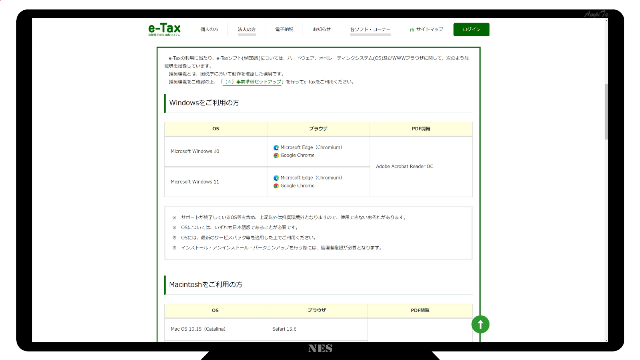
Task: Click the Chrome icon in the Windows 10 row
Action: coord(276,156)
